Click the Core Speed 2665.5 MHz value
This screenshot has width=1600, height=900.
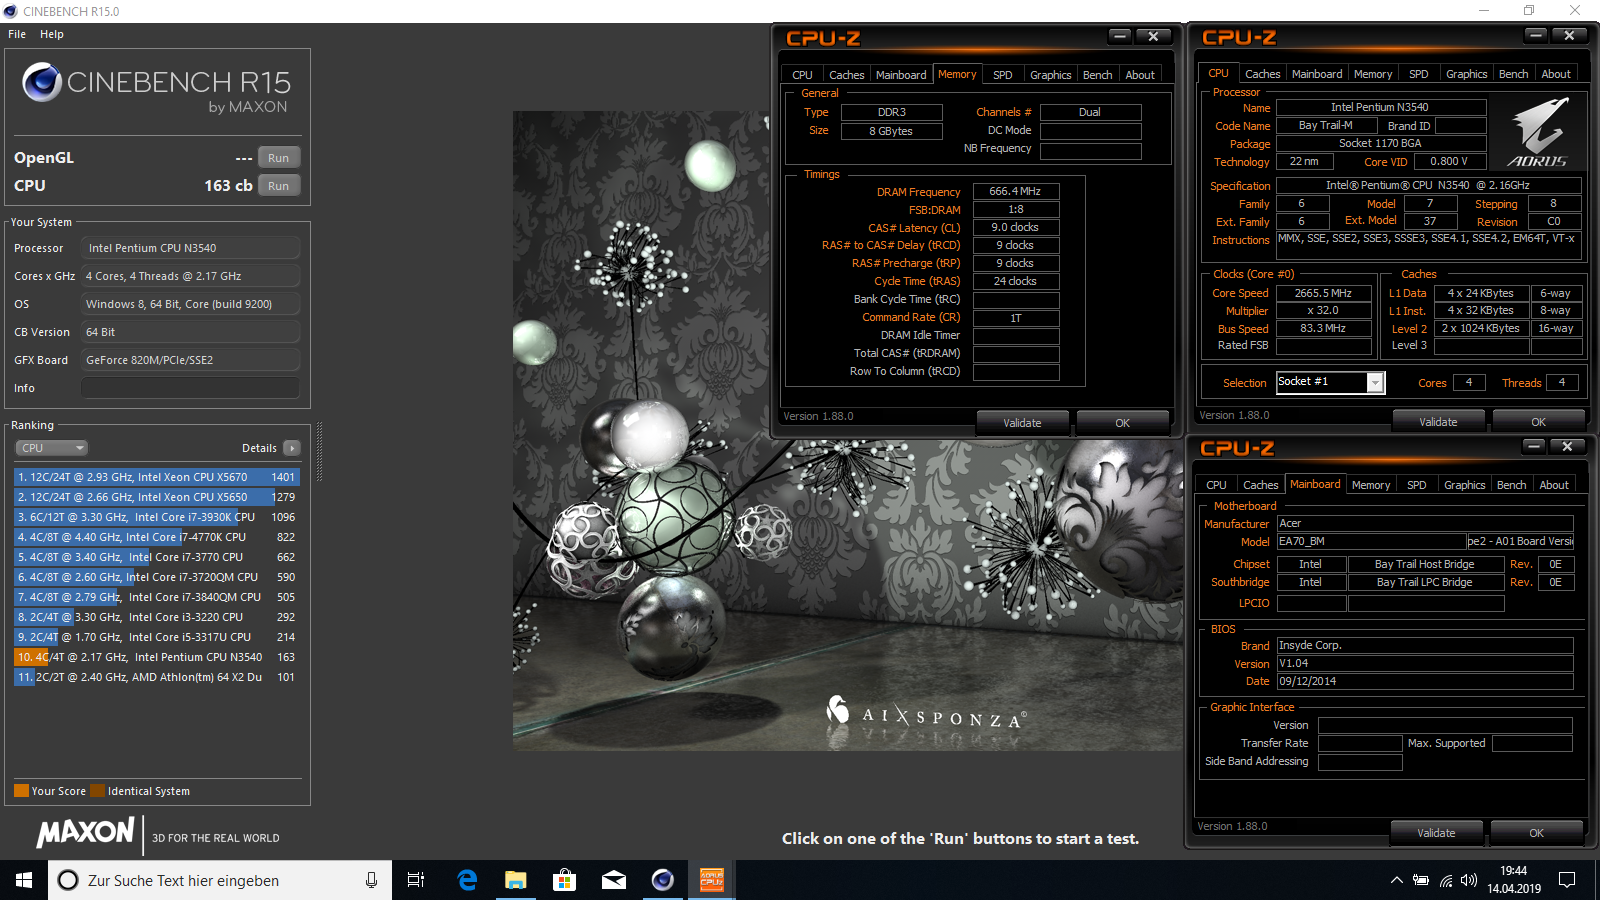[x=1324, y=293]
